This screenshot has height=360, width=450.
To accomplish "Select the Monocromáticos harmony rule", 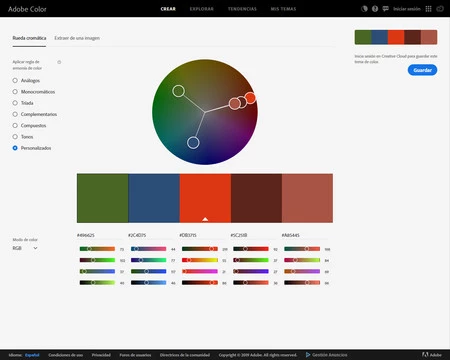I will (x=34, y=92).
